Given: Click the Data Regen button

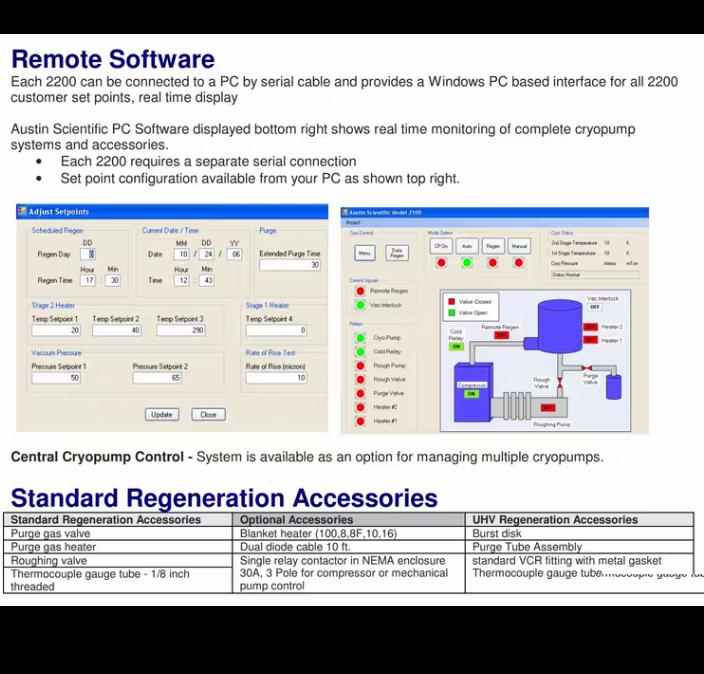Looking at the screenshot, I should (397, 253).
